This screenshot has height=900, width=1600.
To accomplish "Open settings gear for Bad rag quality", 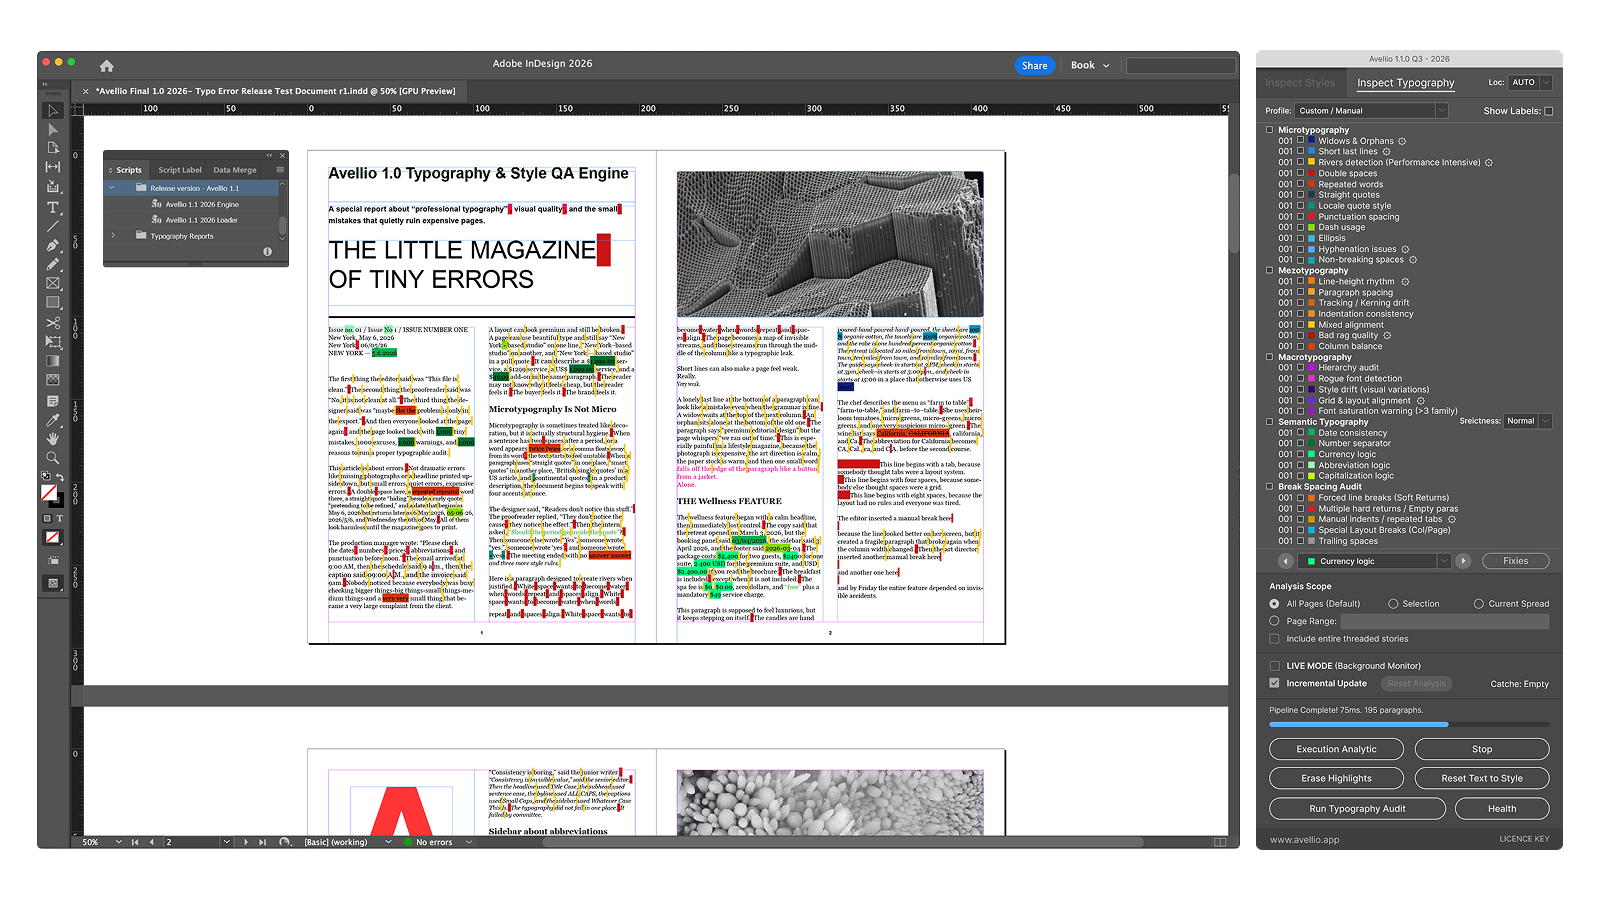I will pyautogui.click(x=1387, y=335).
